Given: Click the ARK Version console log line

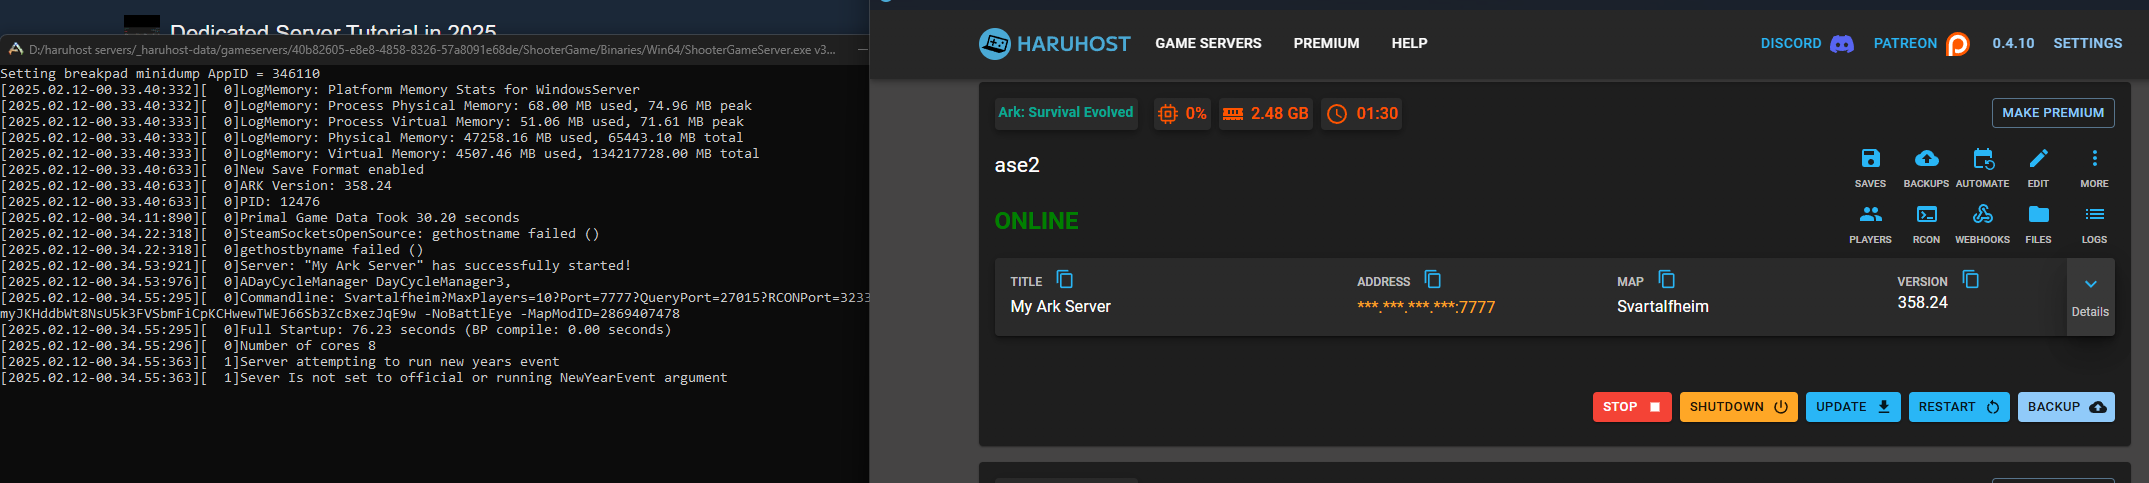Looking at the screenshot, I should [196, 186].
